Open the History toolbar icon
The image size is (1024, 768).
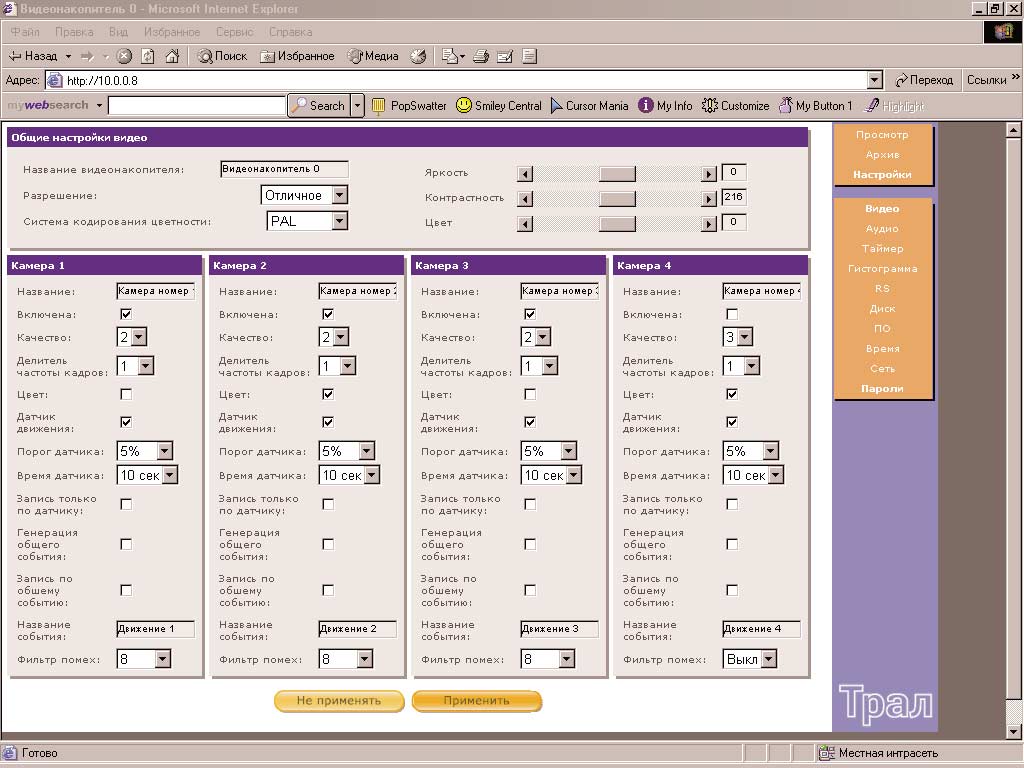tap(418, 56)
